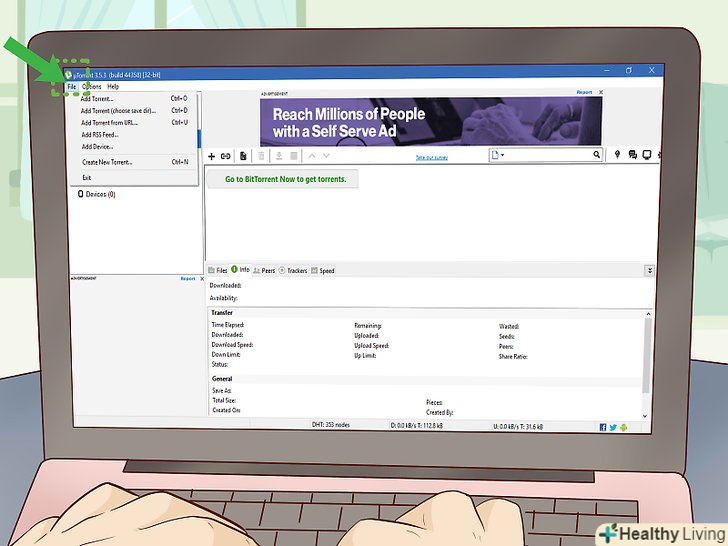The width and height of the screenshot is (728, 546).
Task: Click scroll-up arrow of info pane
Action: pyautogui.click(x=648, y=314)
